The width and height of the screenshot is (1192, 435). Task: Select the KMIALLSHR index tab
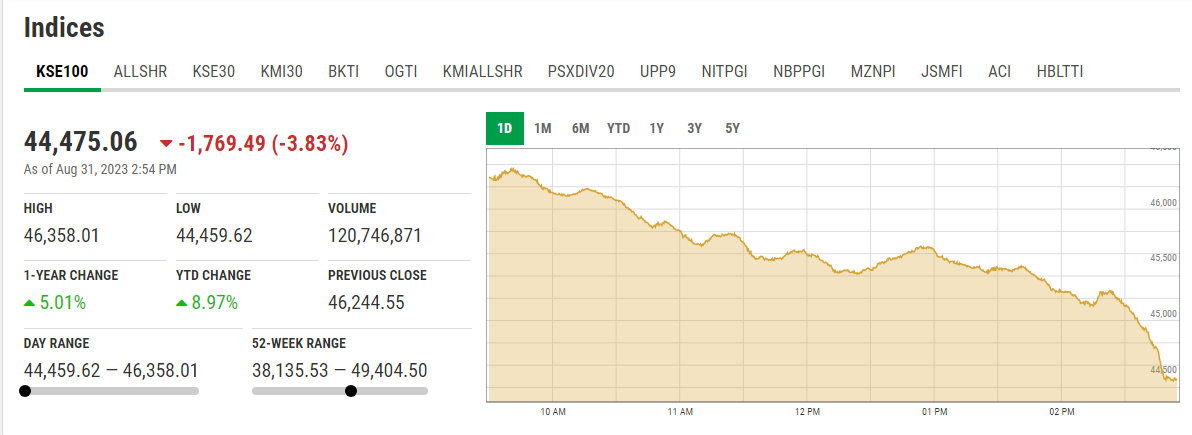click(x=482, y=72)
